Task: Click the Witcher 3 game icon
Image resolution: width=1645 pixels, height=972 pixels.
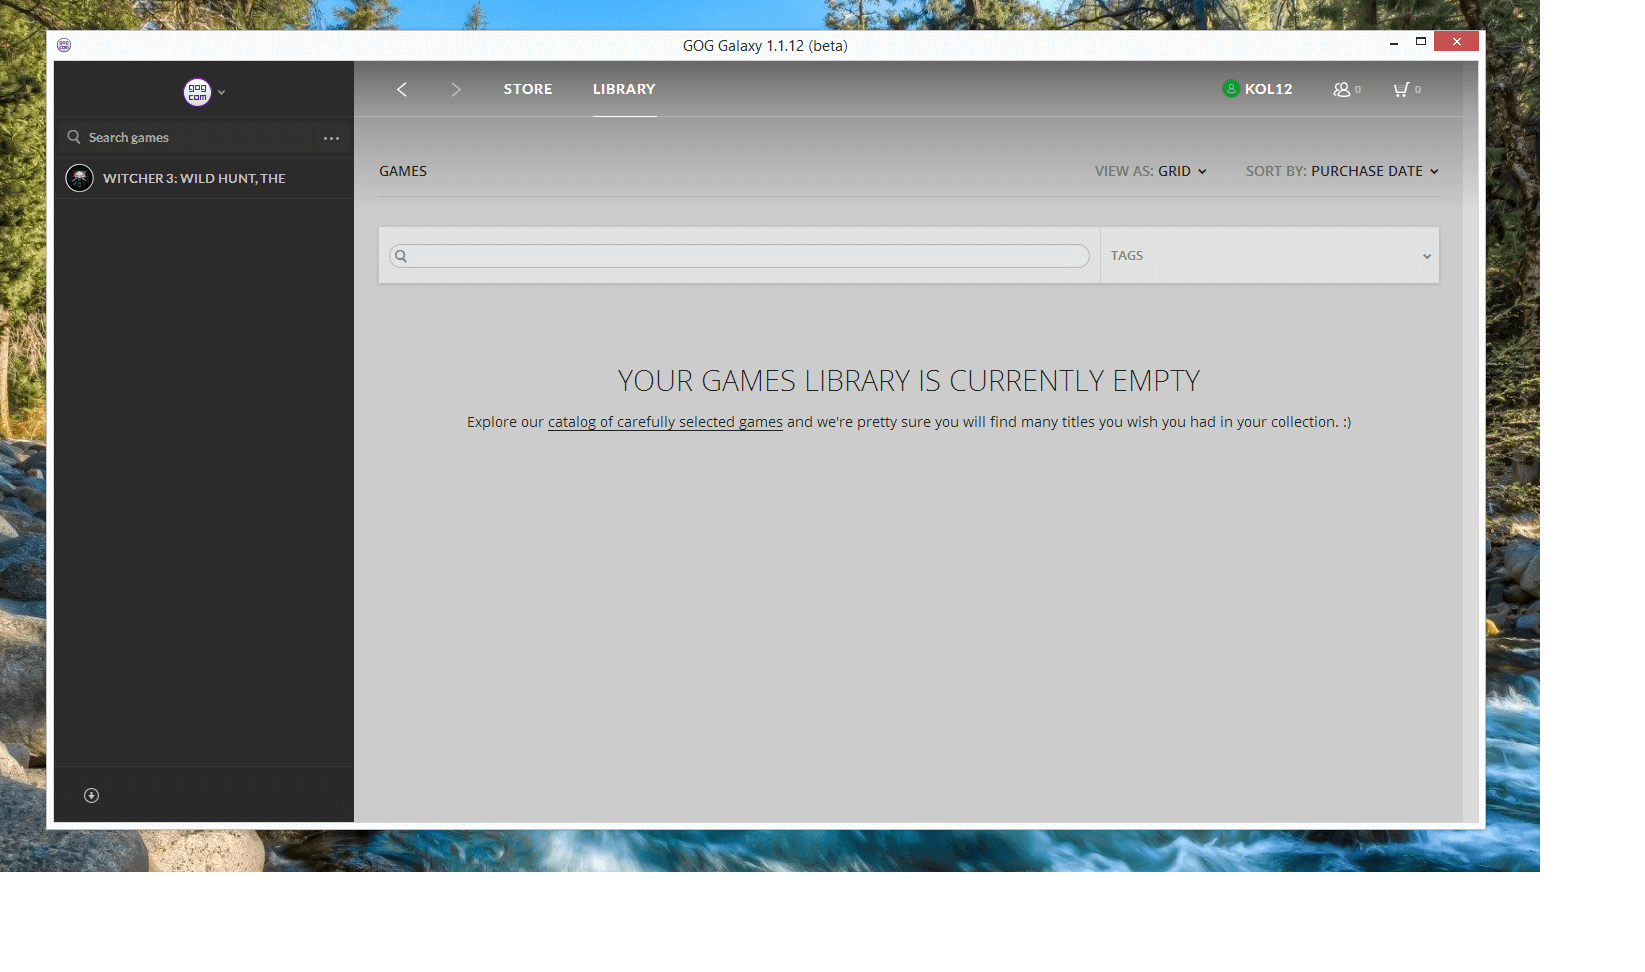Action: [79, 178]
